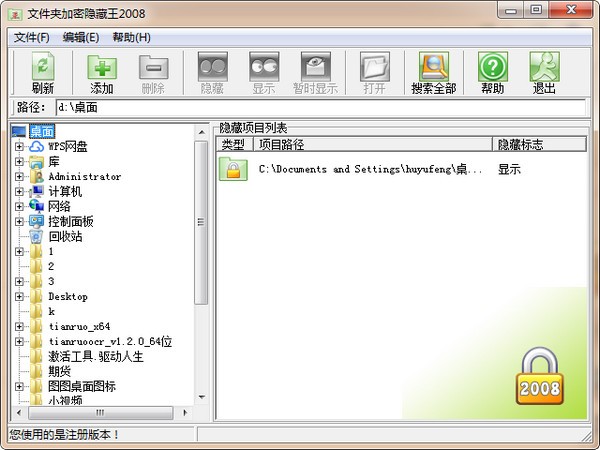Click the 项目路径 column header
This screenshot has height=450, width=600.
370,144
